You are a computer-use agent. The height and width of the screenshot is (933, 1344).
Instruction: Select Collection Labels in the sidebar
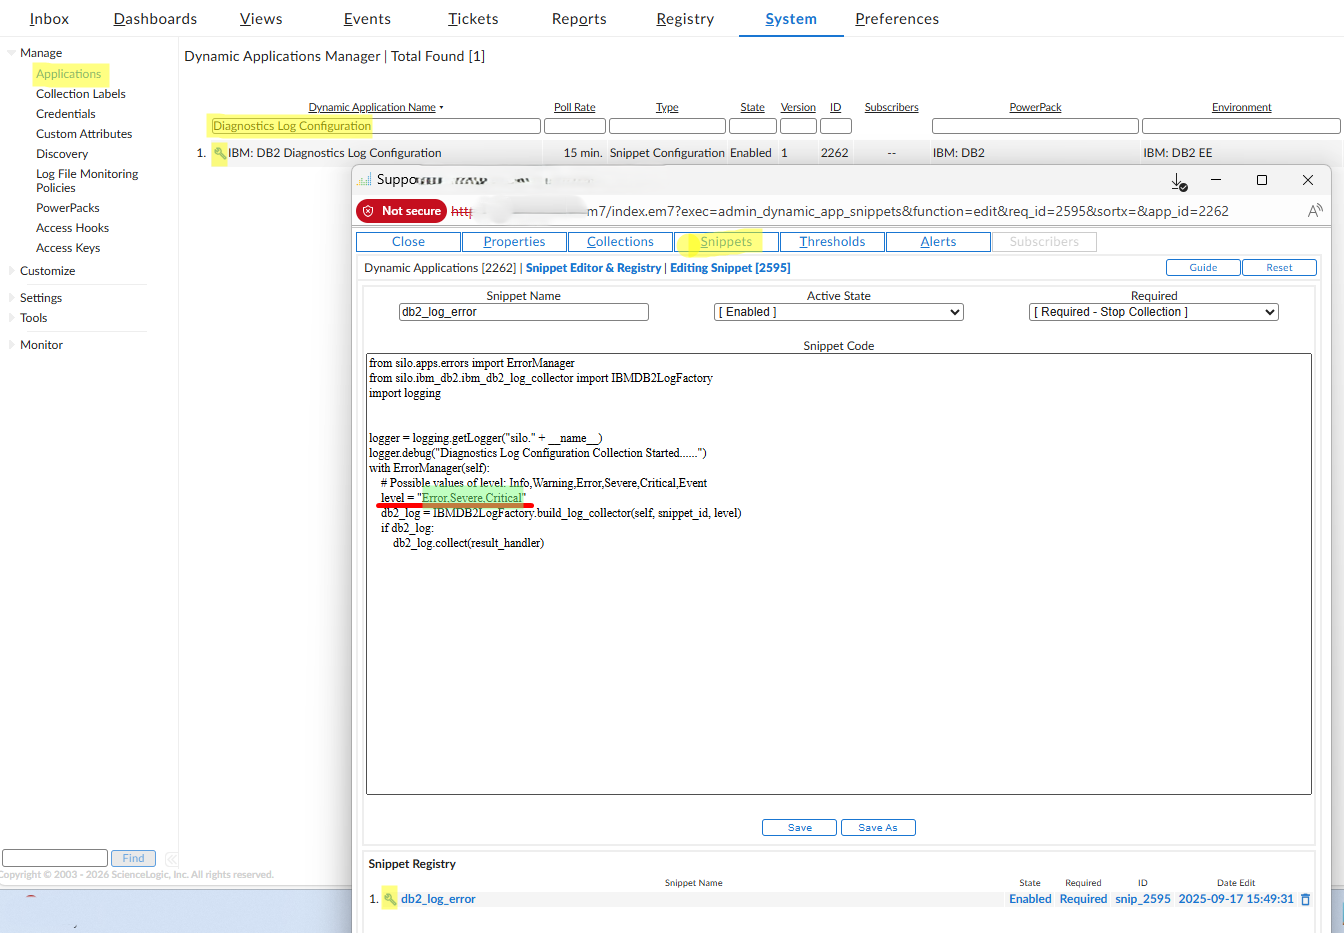click(x=81, y=94)
